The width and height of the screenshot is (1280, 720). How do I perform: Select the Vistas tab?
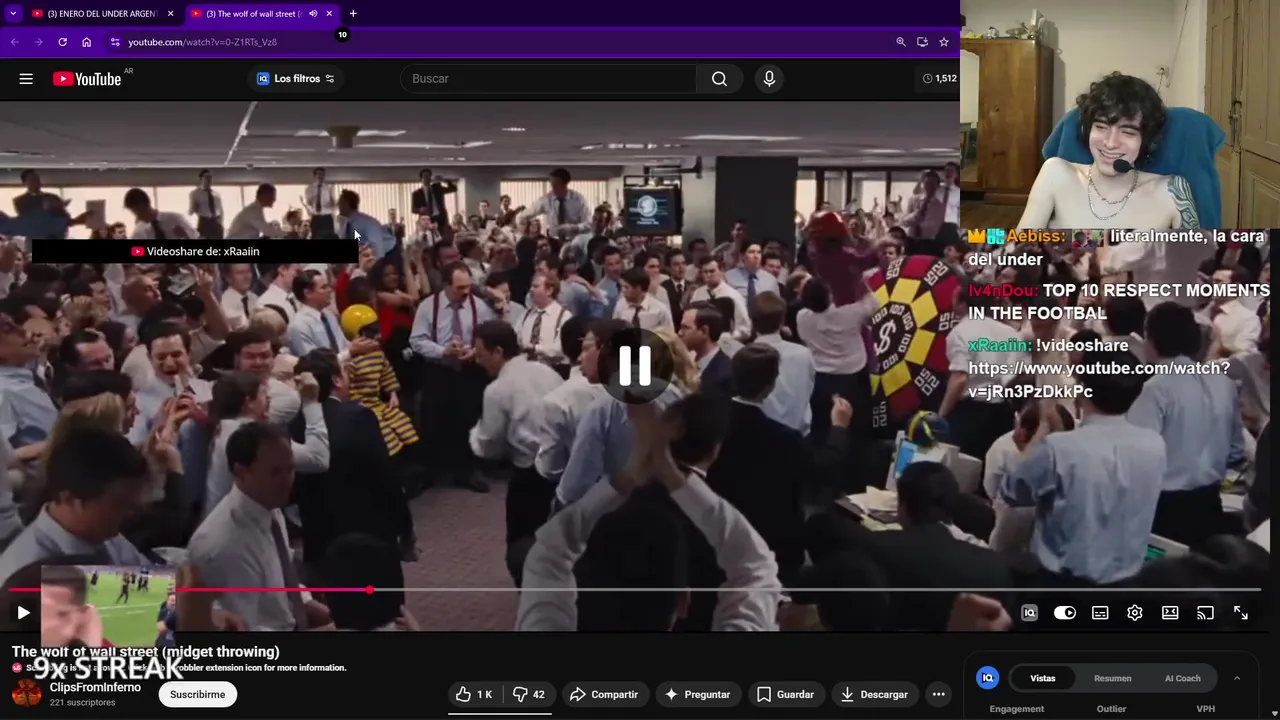1043,678
